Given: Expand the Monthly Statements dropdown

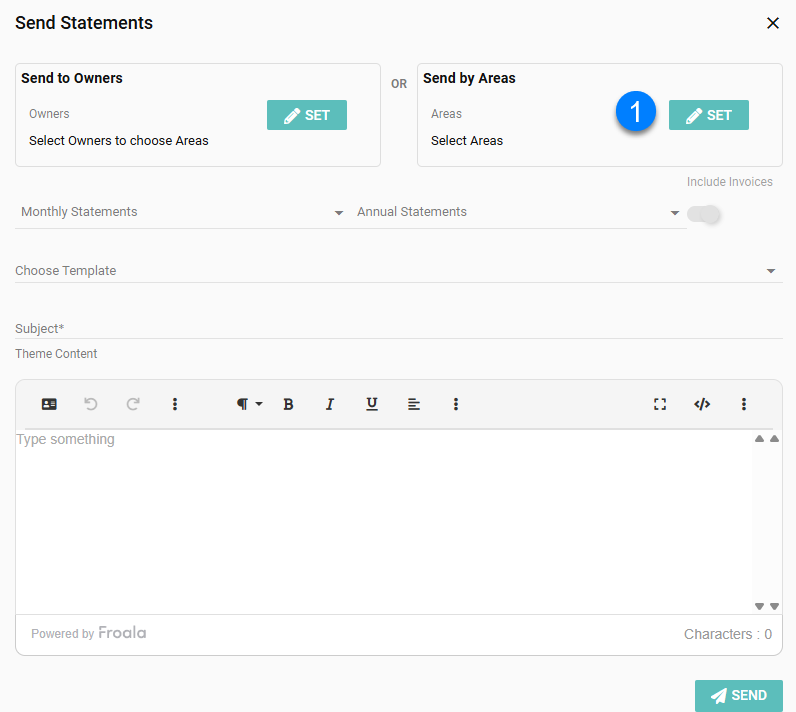Looking at the screenshot, I should [182, 212].
